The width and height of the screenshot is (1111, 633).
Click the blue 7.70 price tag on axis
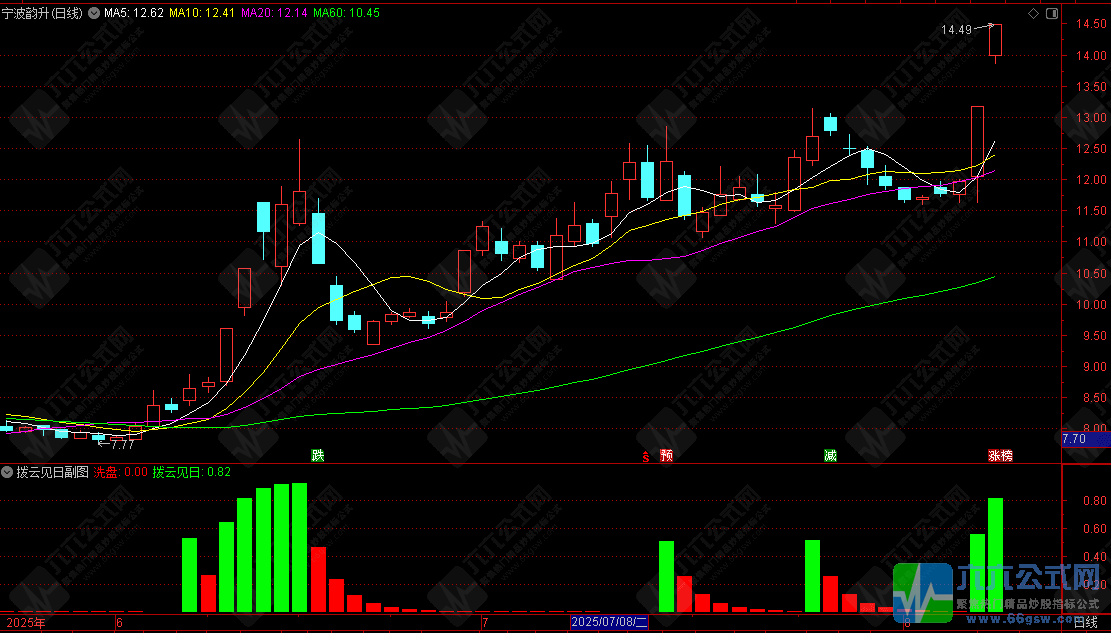coord(1085,439)
